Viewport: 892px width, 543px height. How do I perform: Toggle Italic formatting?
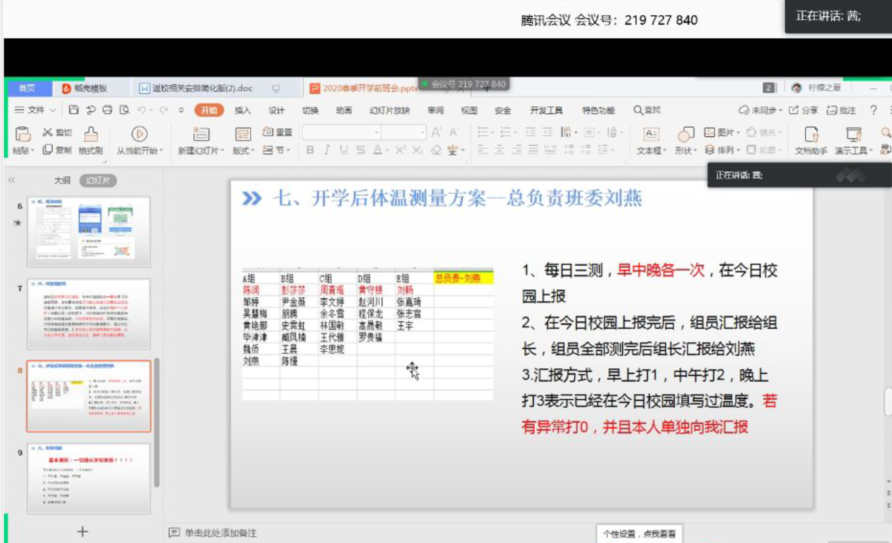pyautogui.click(x=327, y=150)
